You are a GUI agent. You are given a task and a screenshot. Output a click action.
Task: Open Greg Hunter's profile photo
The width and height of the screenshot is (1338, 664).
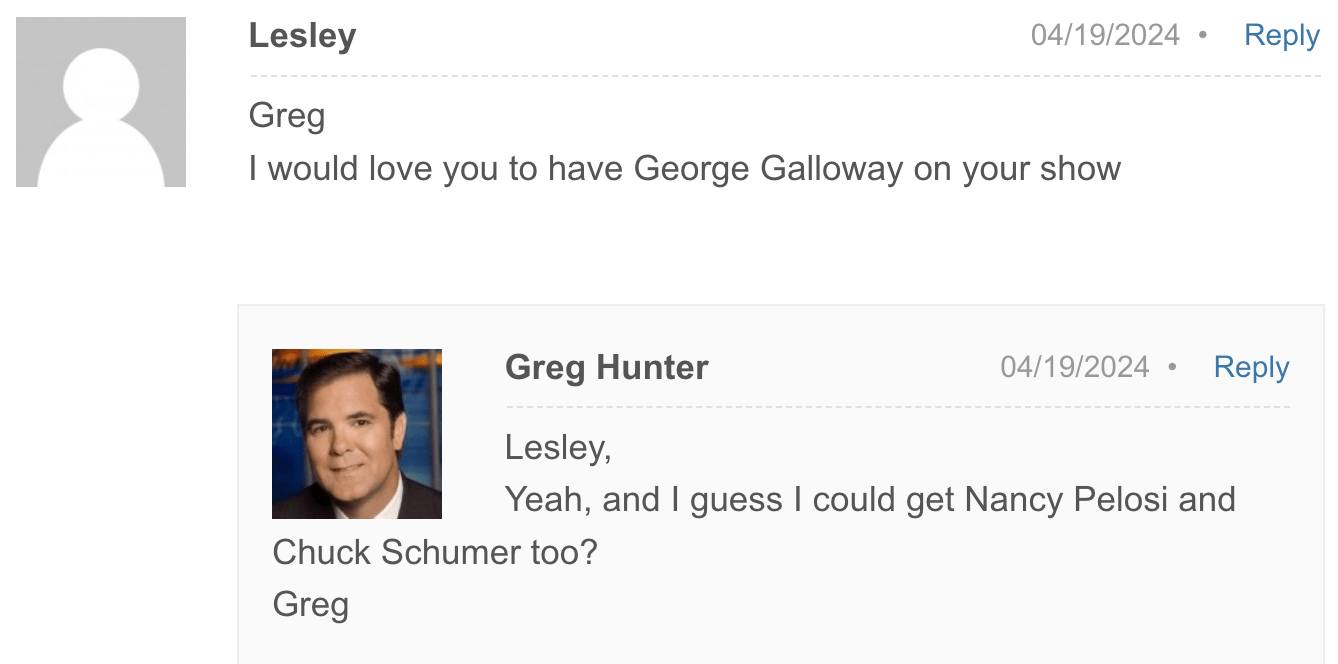(357, 433)
